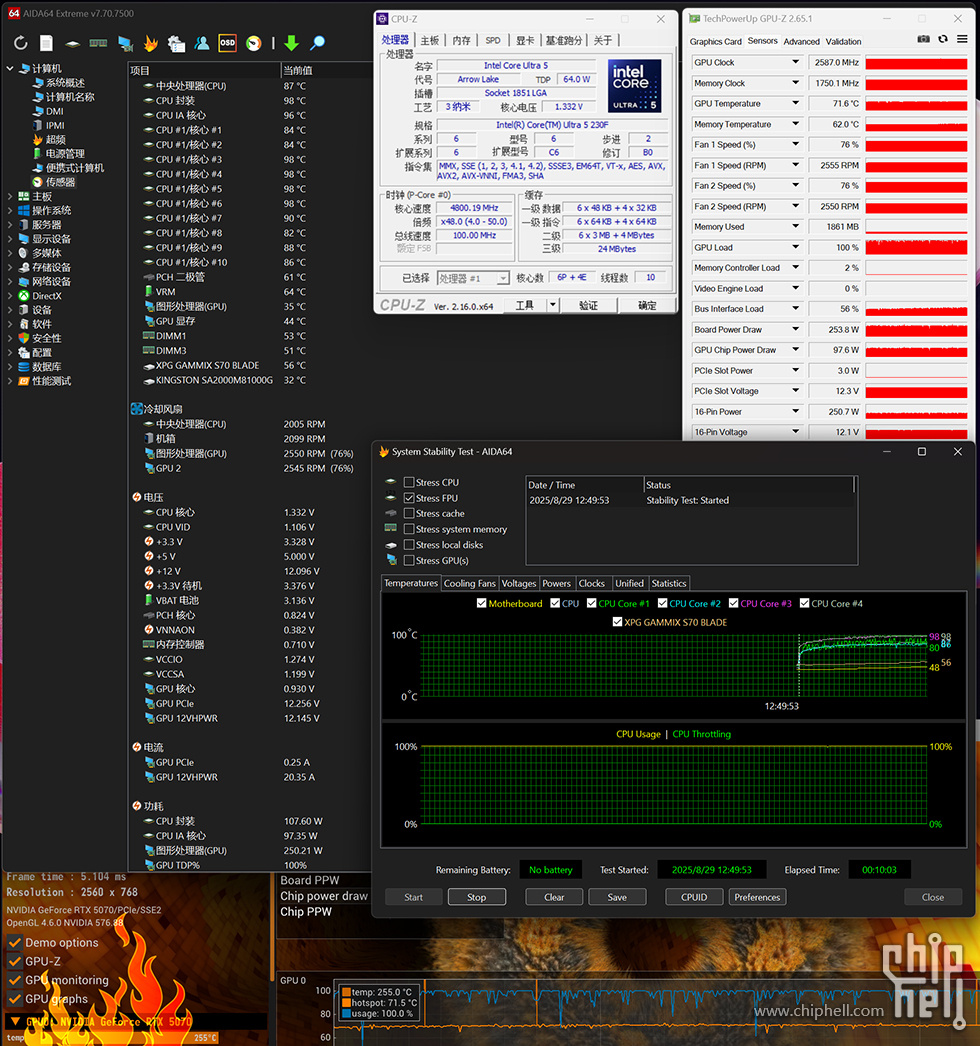This screenshot has height=1046, width=980.
Task: Open the OSD panel toolbar icon
Action: point(227,43)
